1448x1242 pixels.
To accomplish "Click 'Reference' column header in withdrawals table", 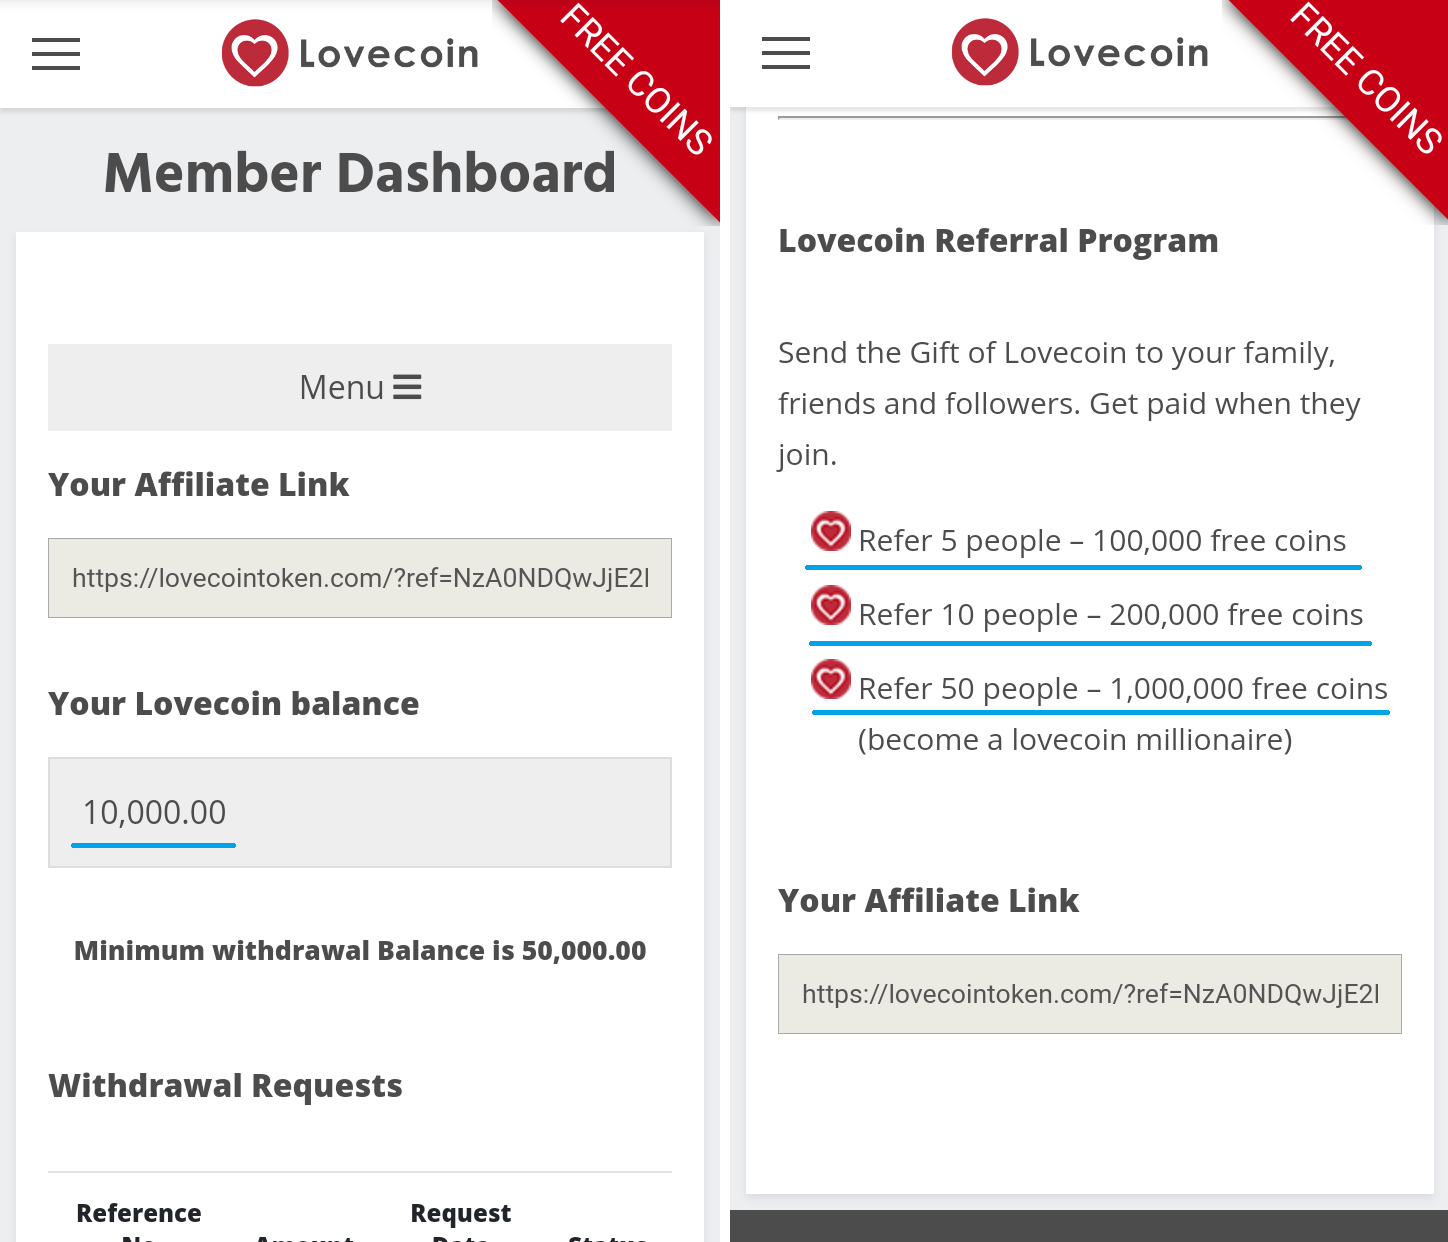I will (x=139, y=1213).
